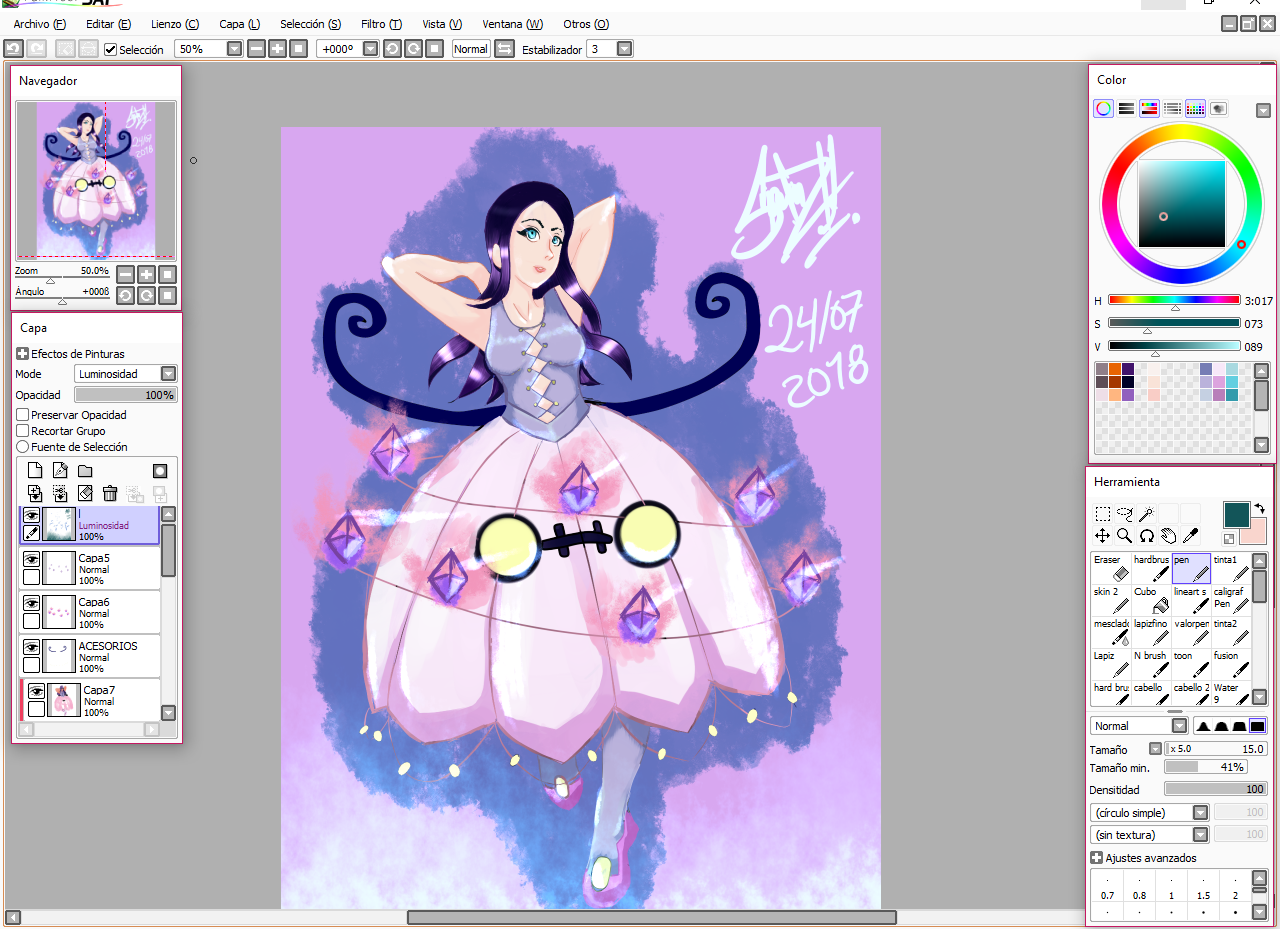This screenshot has height=929, width=1280.
Task: Select the Lasso tool
Action: pyautogui.click(x=1124, y=514)
